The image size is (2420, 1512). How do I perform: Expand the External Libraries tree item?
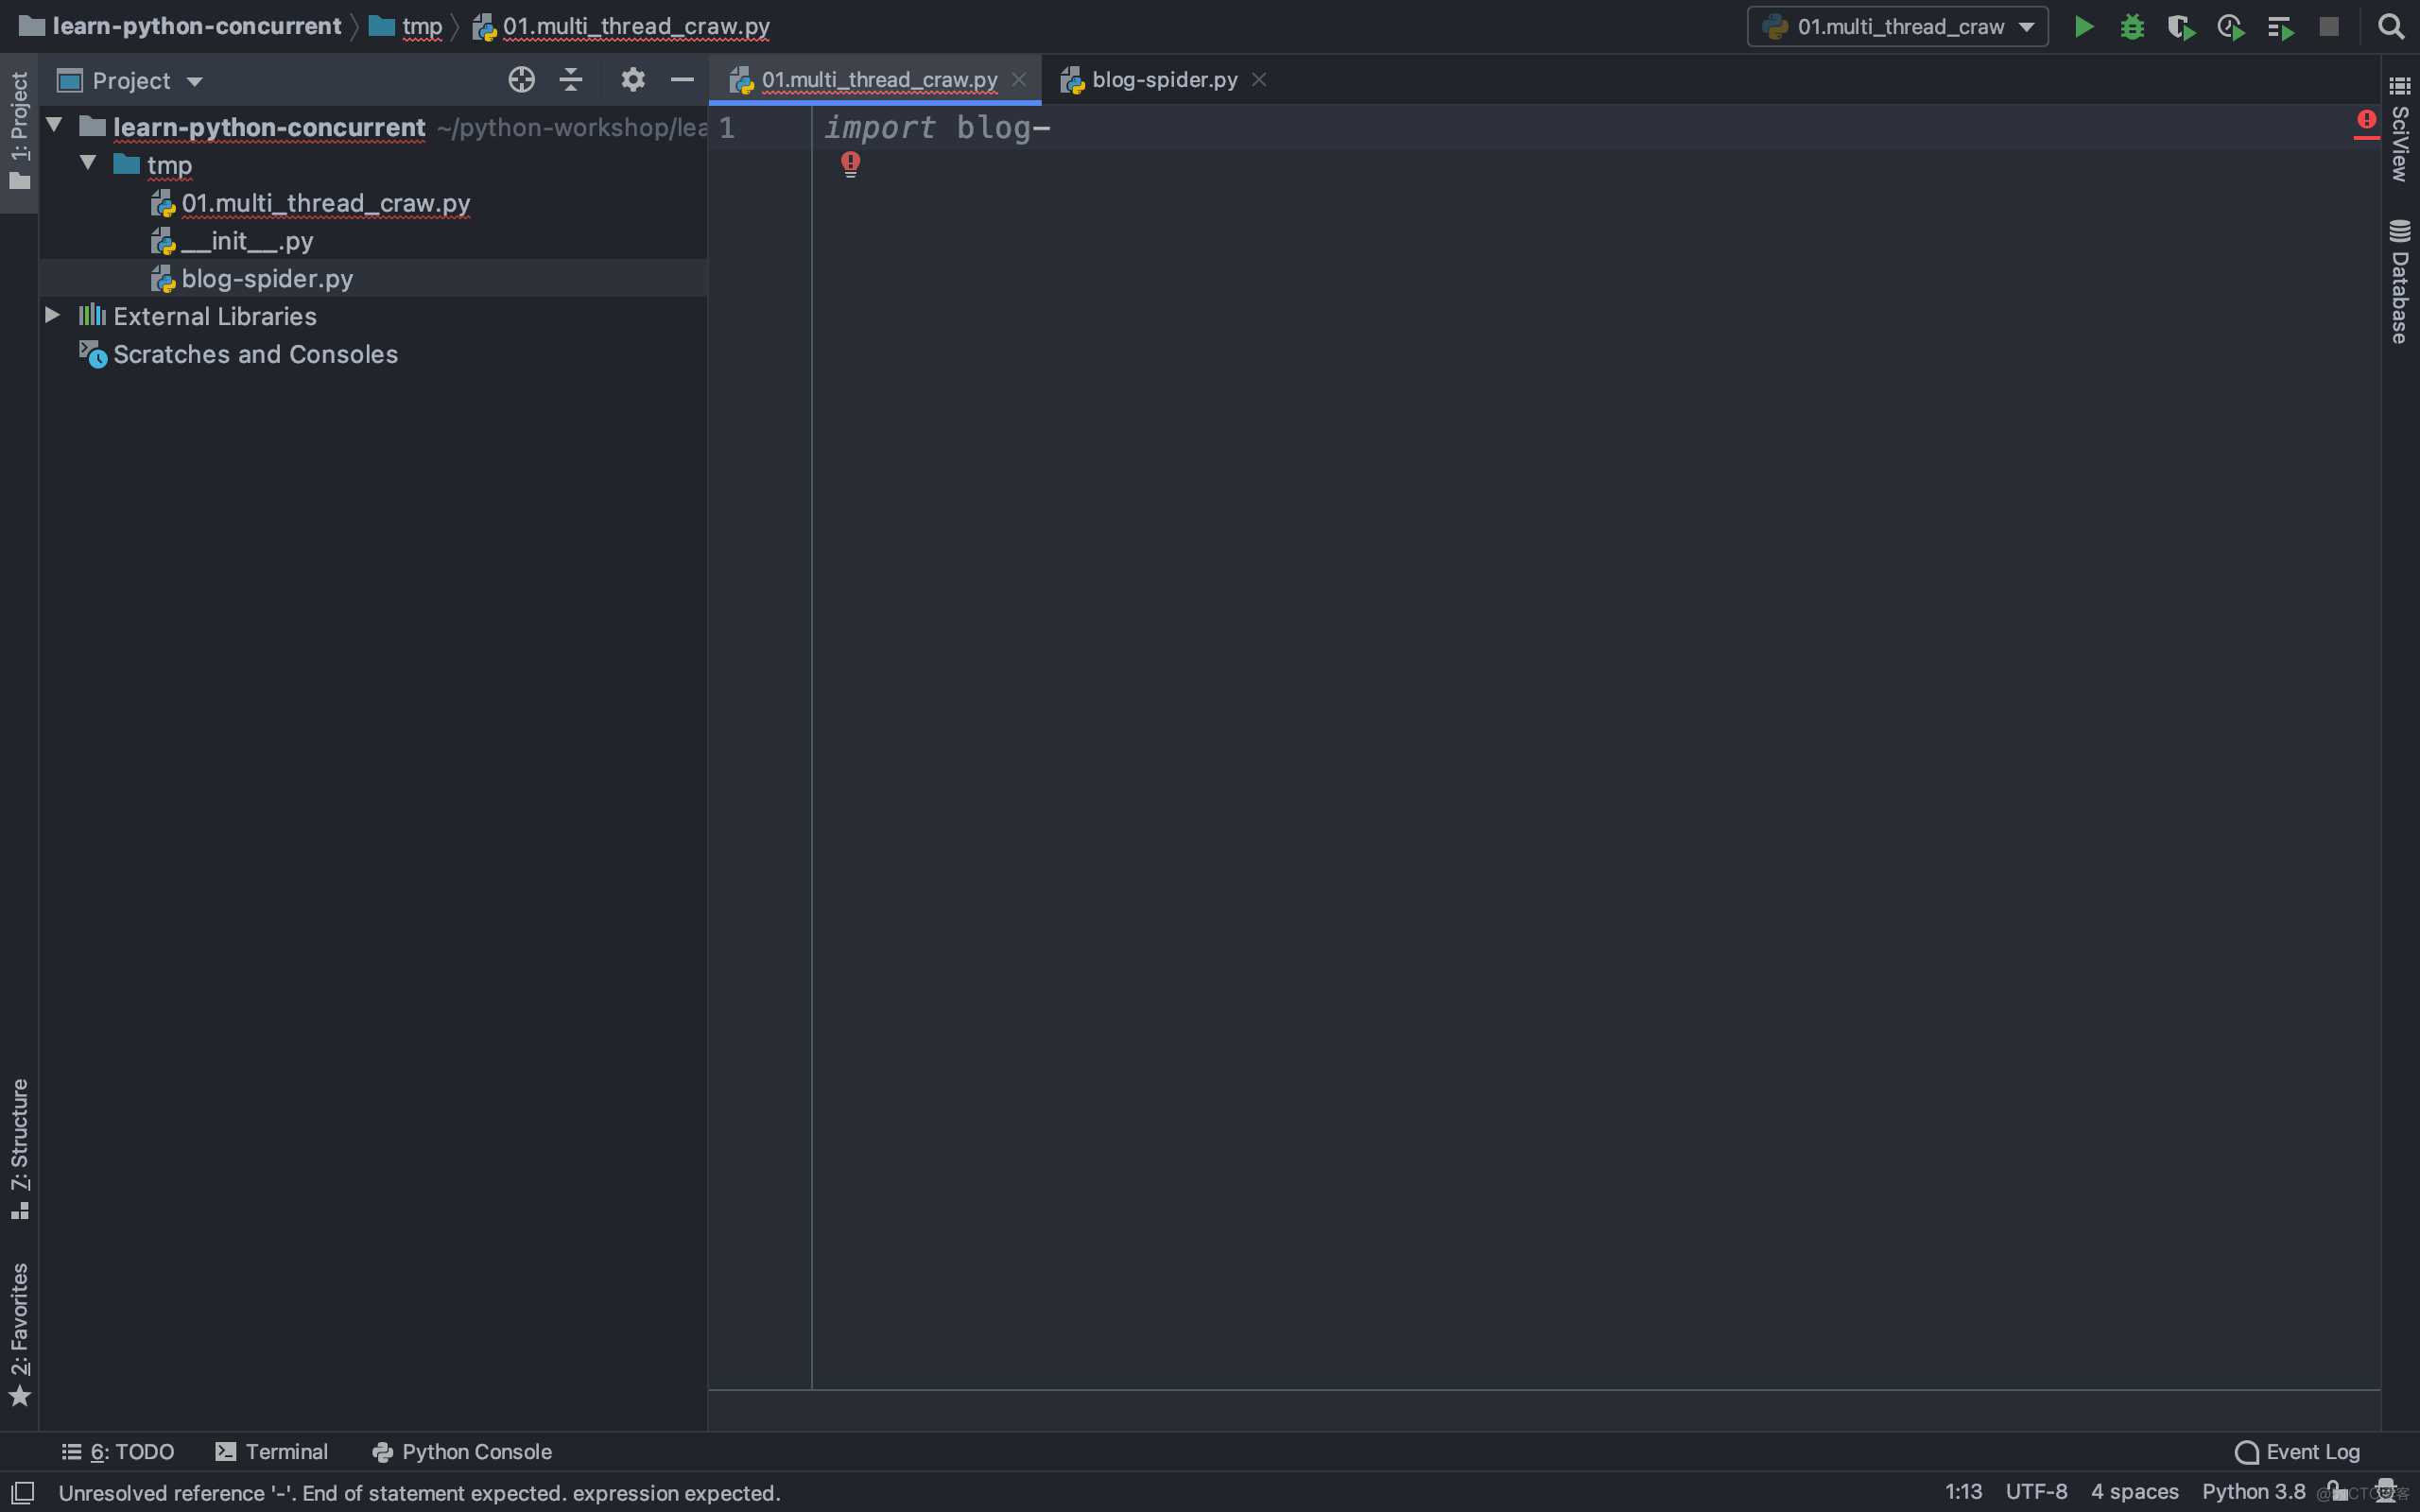[x=52, y=316]
